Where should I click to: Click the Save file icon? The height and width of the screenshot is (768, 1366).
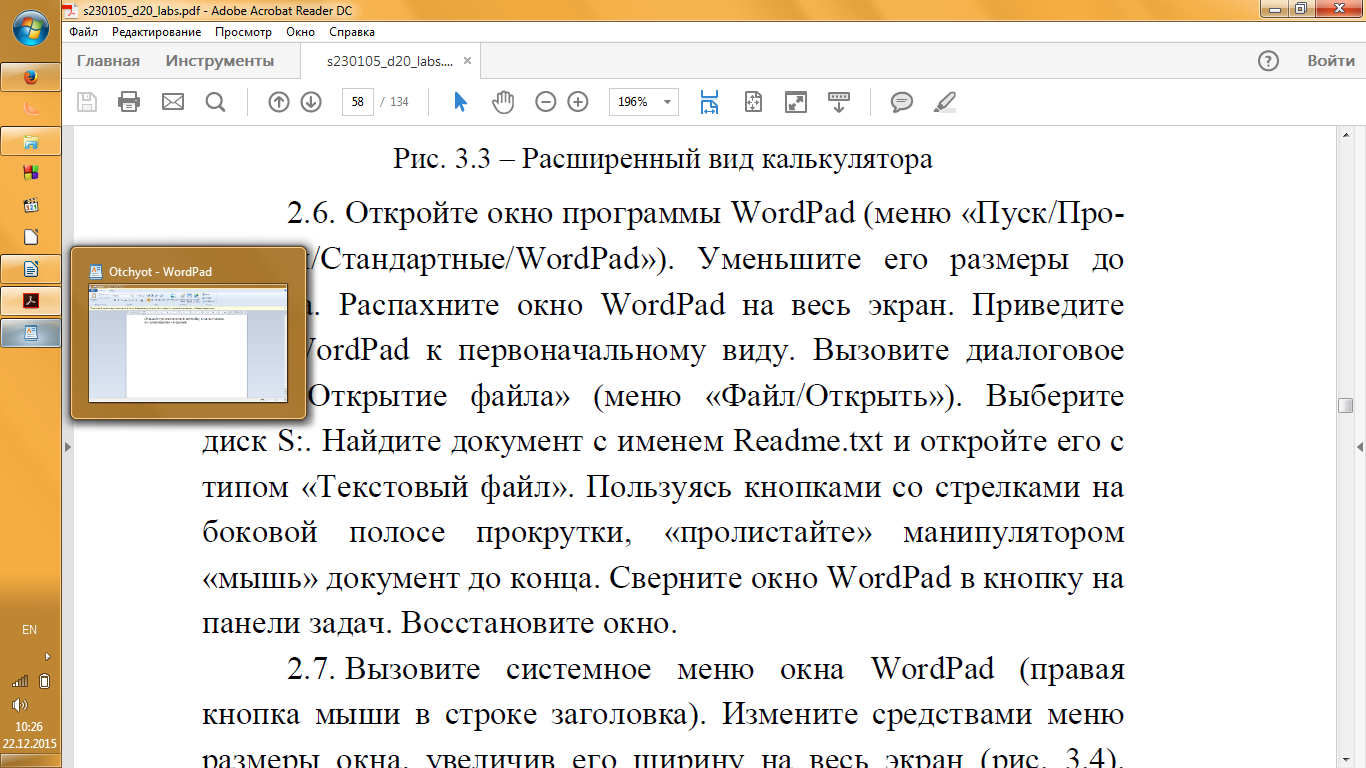pyautogui.click(x=87, y=101)
